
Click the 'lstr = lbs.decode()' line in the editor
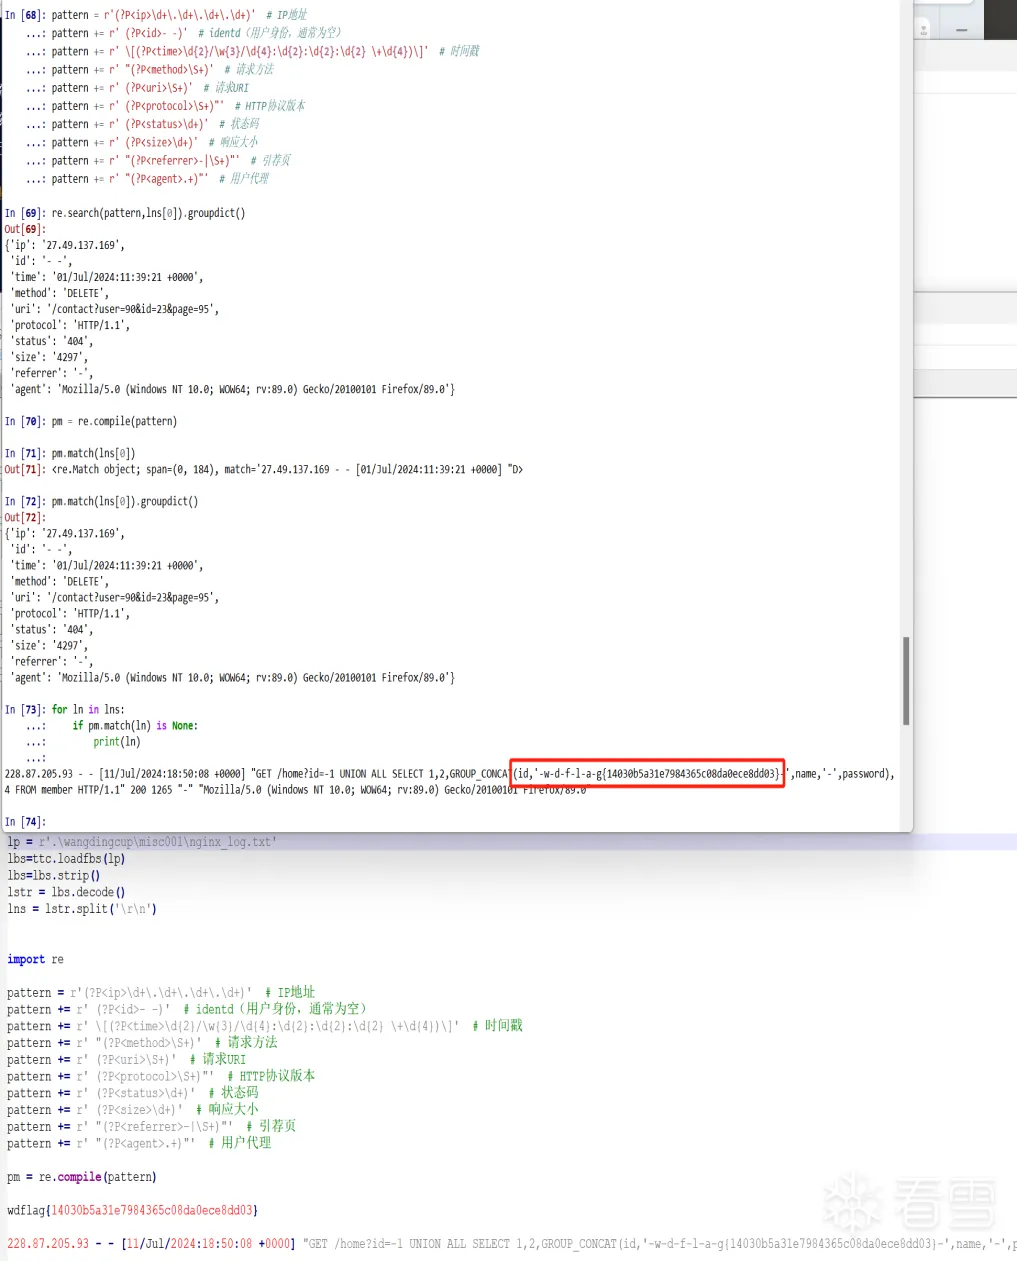coord(66,892)
